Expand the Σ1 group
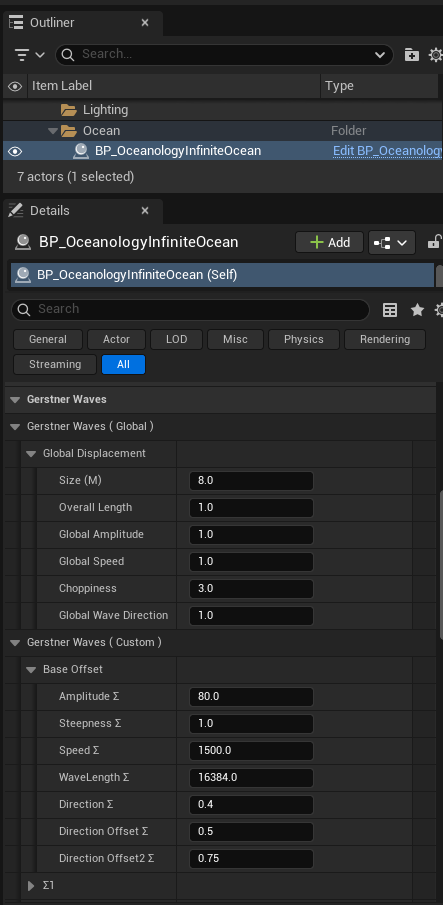The width and height of the screenshot is (443, 905). point(31,885)
